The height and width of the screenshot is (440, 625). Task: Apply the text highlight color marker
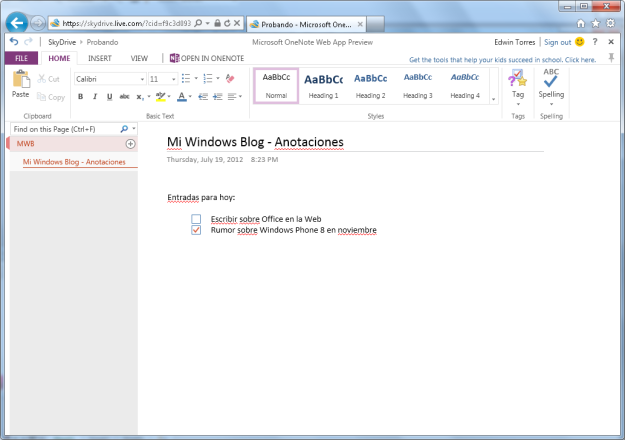coord(161,96)
